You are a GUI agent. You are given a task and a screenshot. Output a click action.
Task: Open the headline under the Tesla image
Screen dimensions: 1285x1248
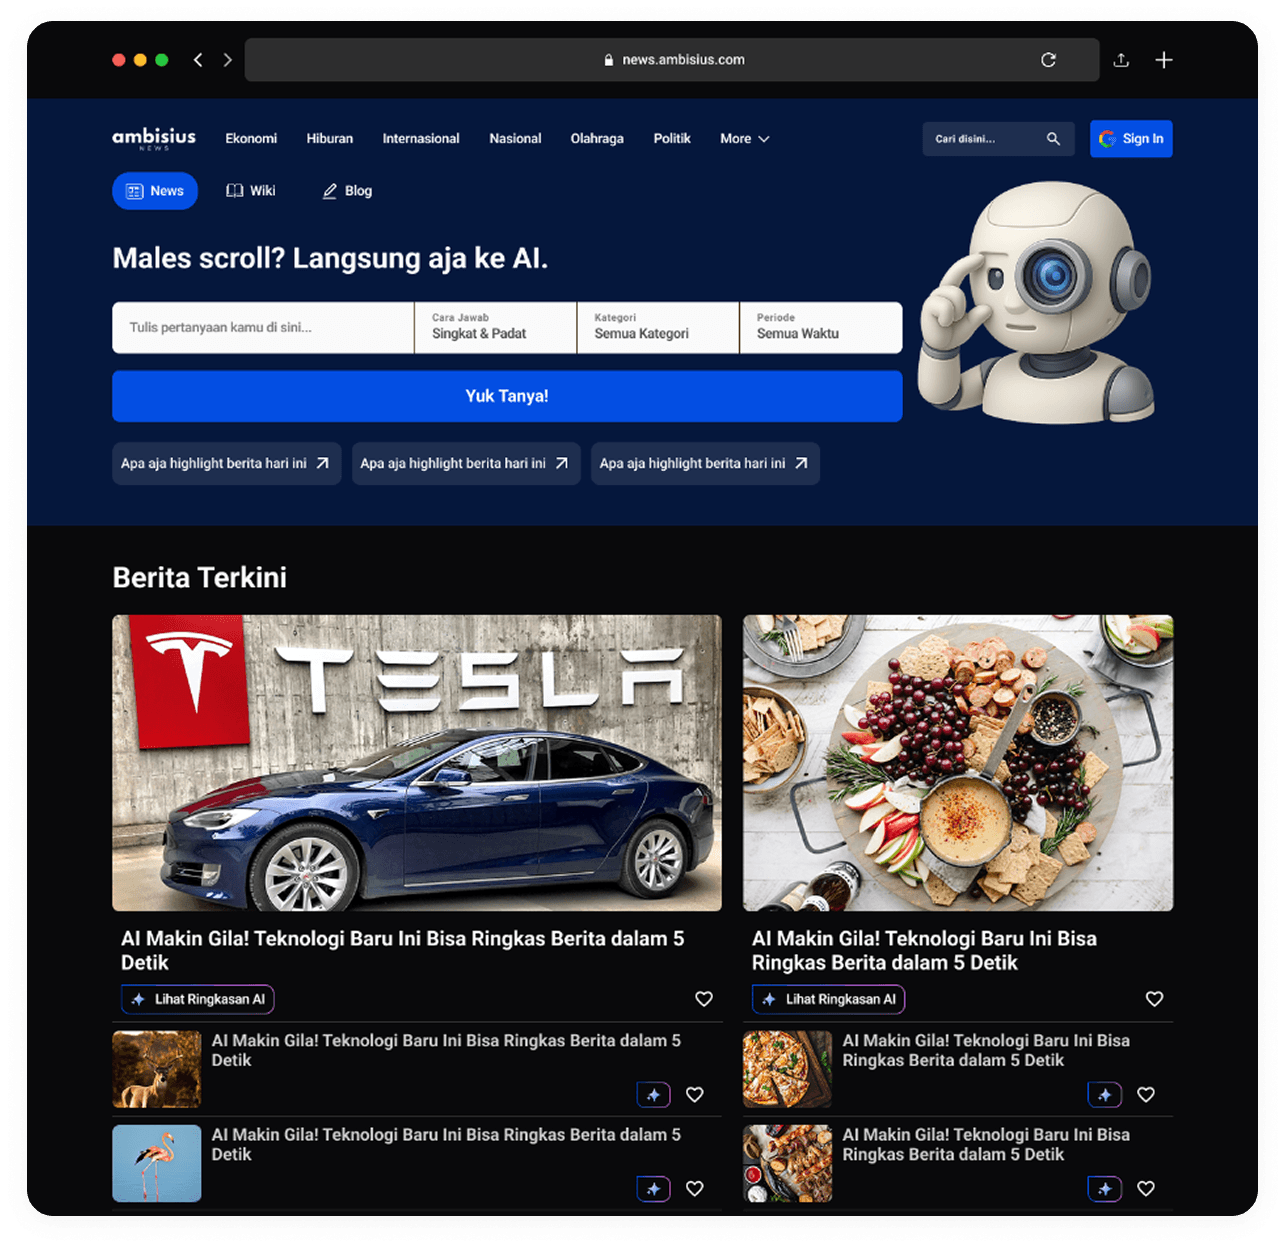(403, 951)
